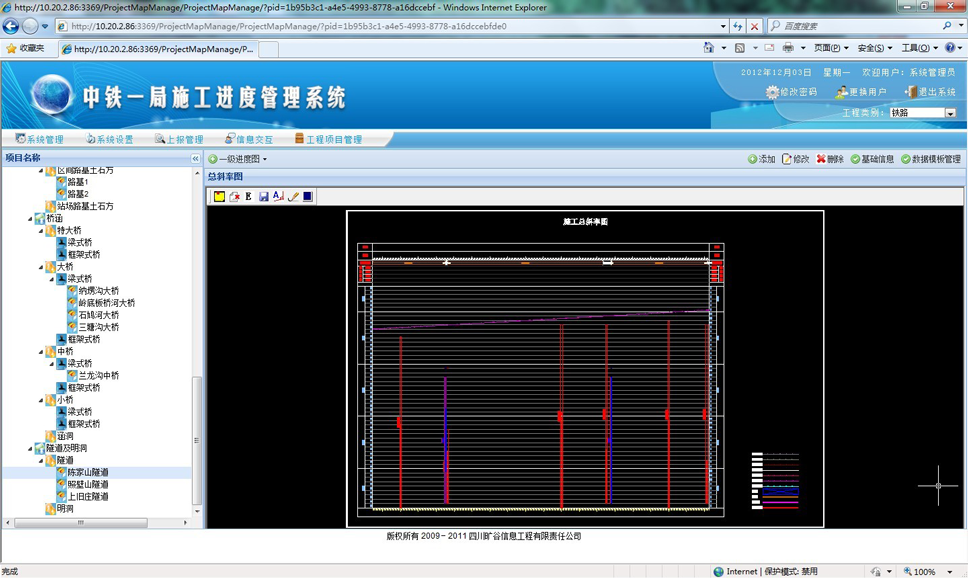Select 照壁山隧道 in the project tree

click(x=87, y=484)
